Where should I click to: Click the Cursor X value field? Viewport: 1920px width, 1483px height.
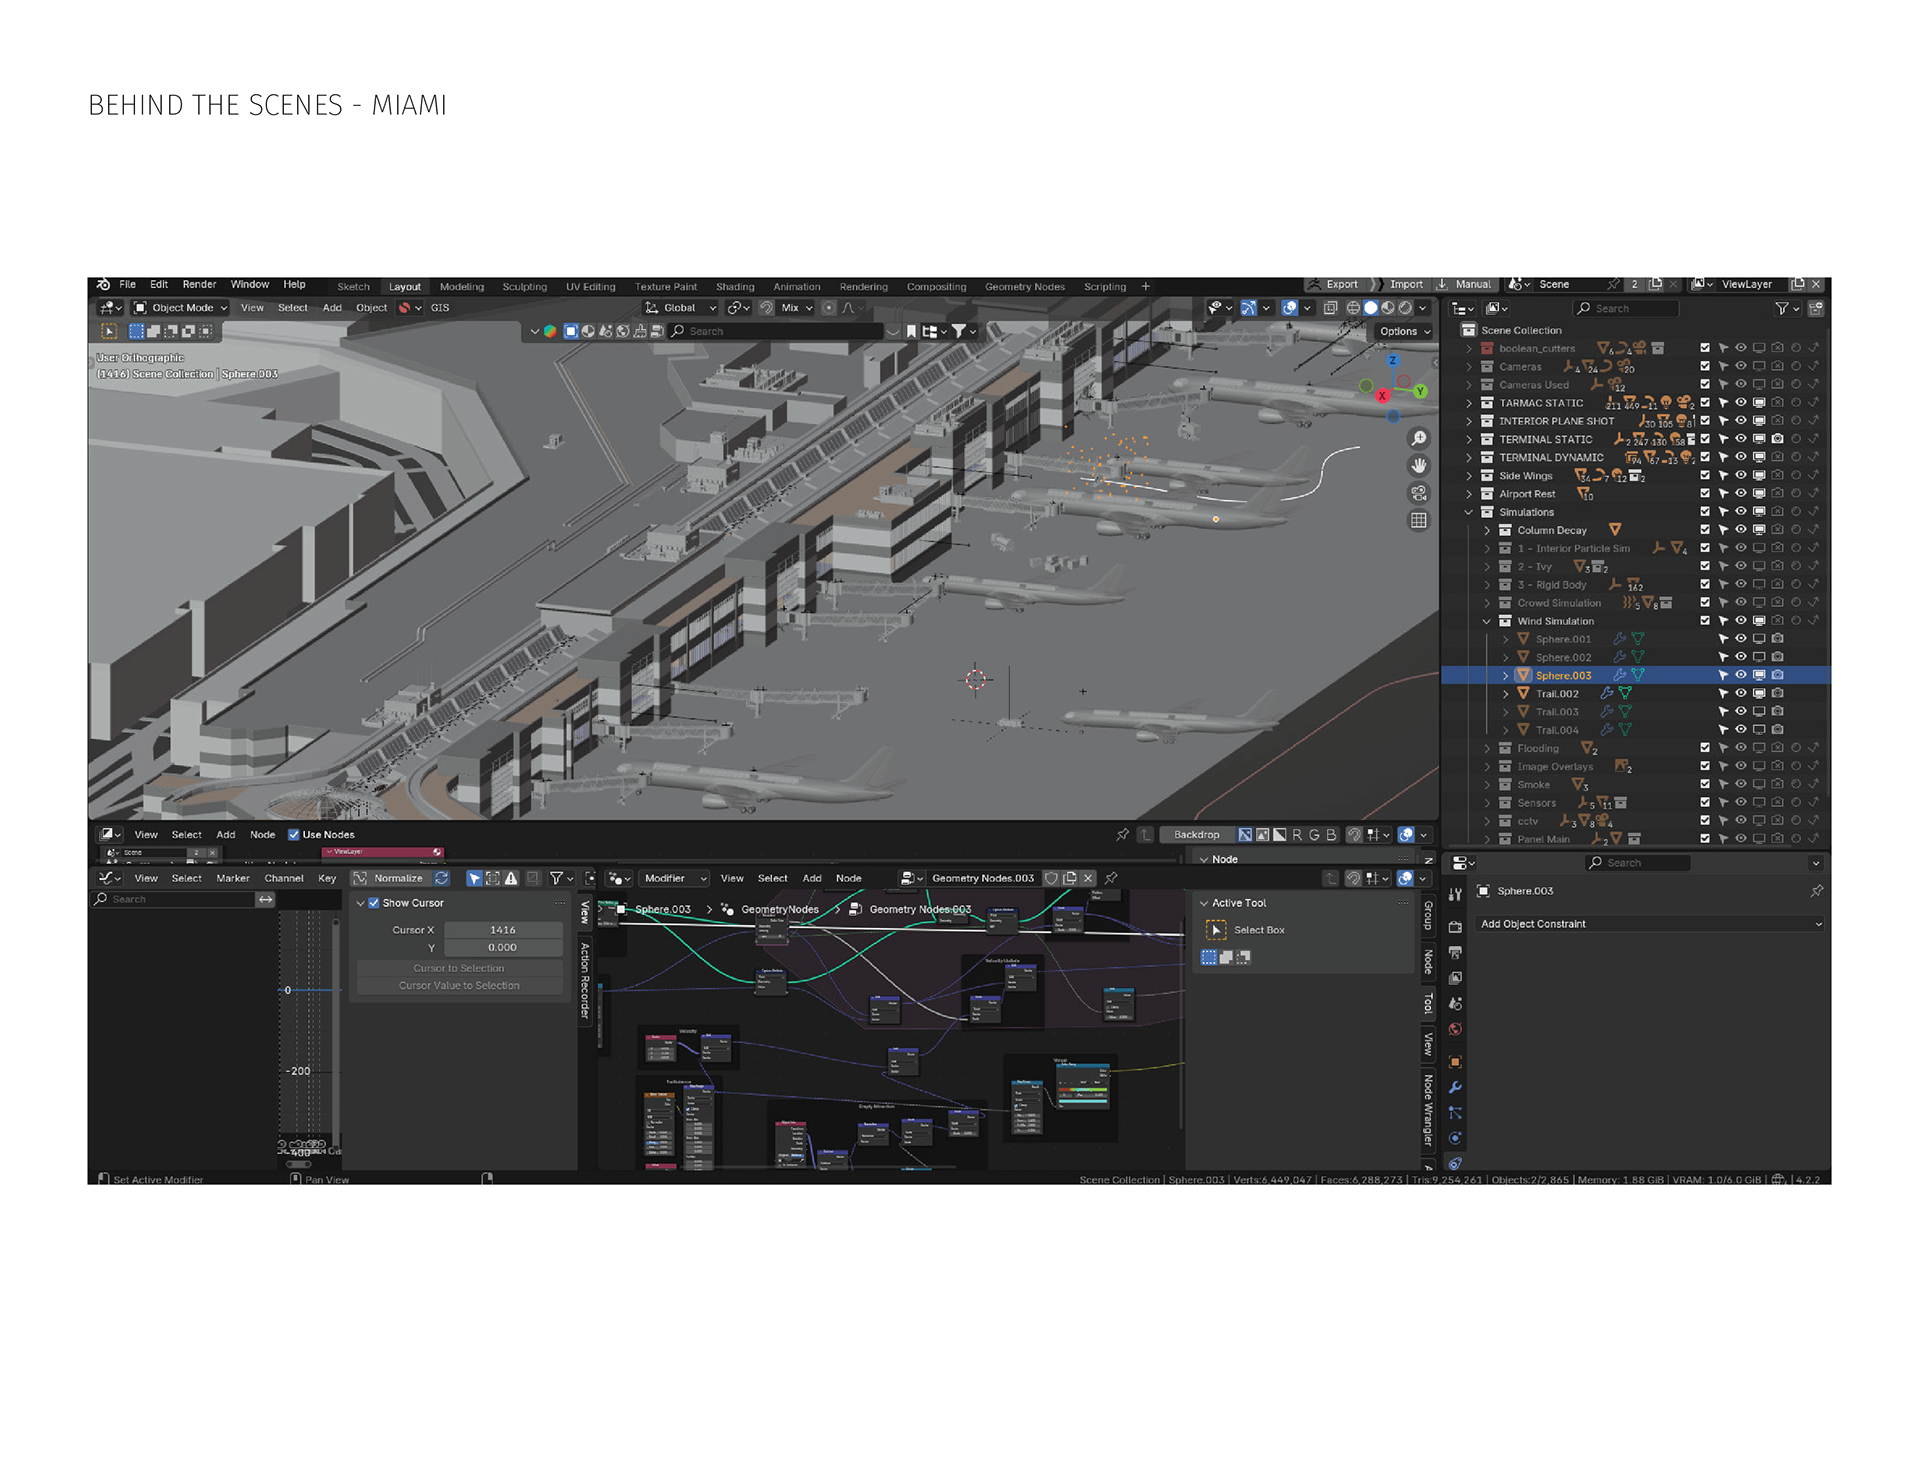click(x=502, y=930)
